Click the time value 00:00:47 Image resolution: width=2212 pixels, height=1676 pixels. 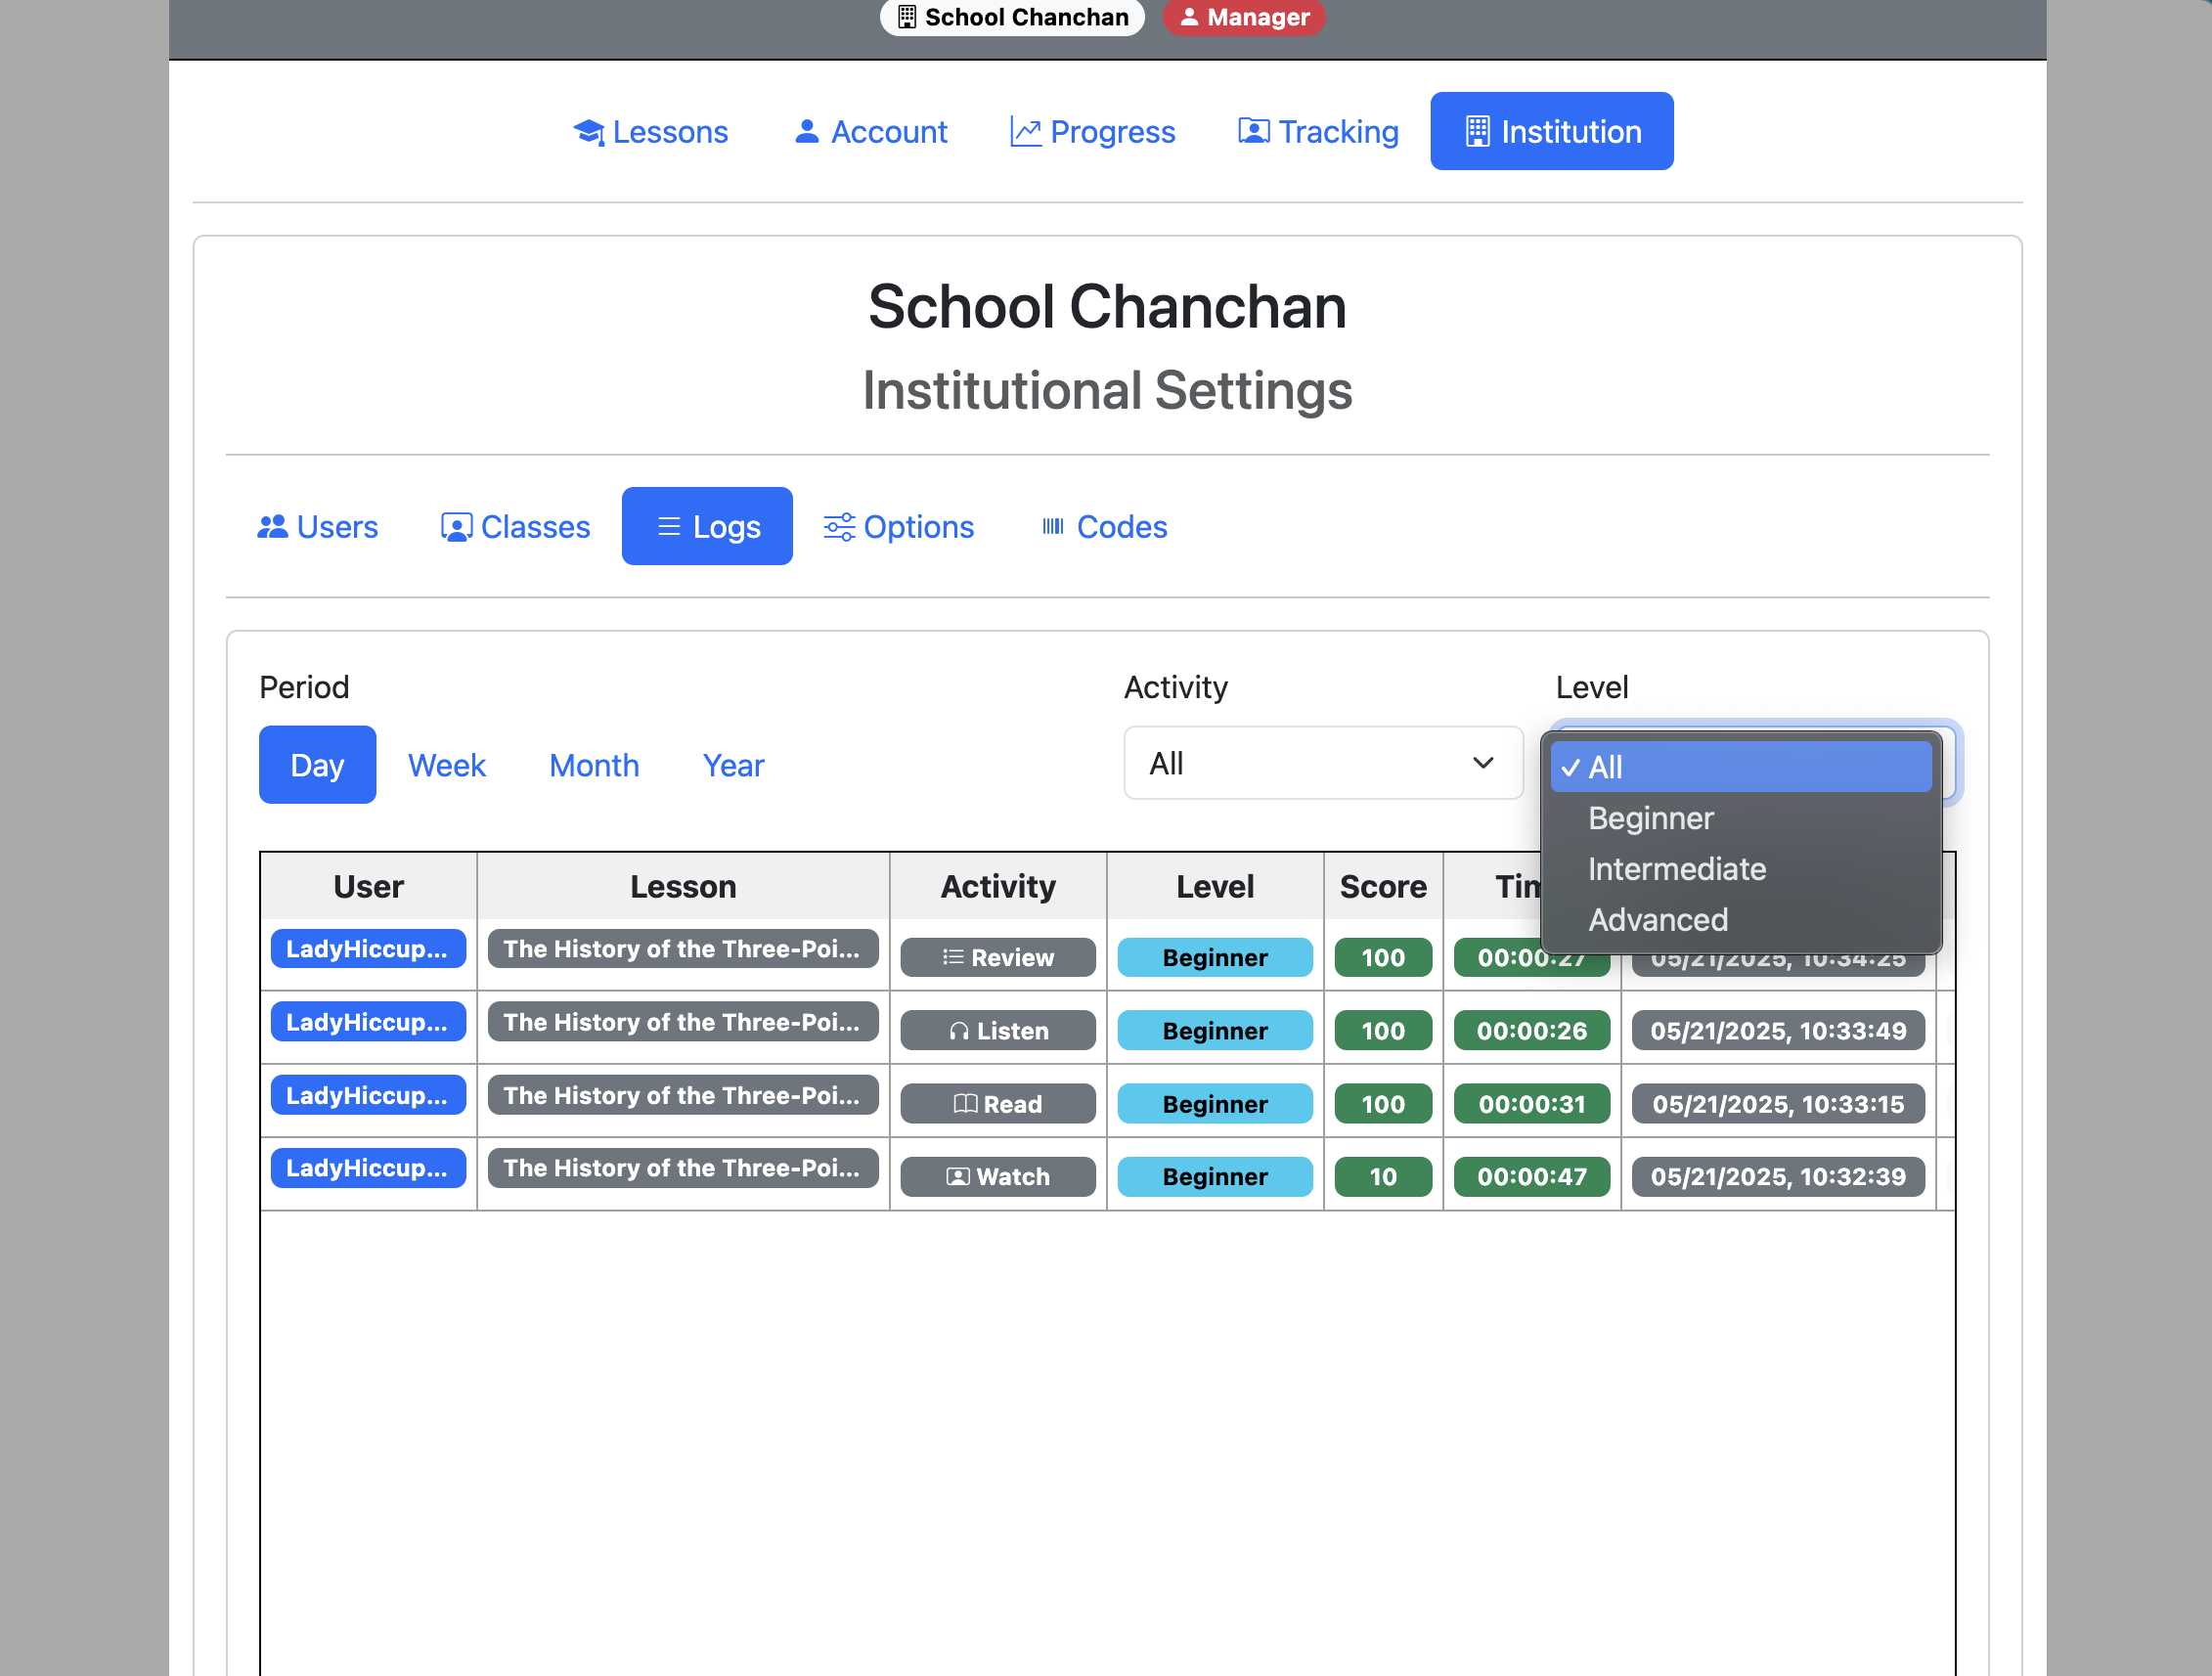pyautogui.click(x=1531, y=1177)
